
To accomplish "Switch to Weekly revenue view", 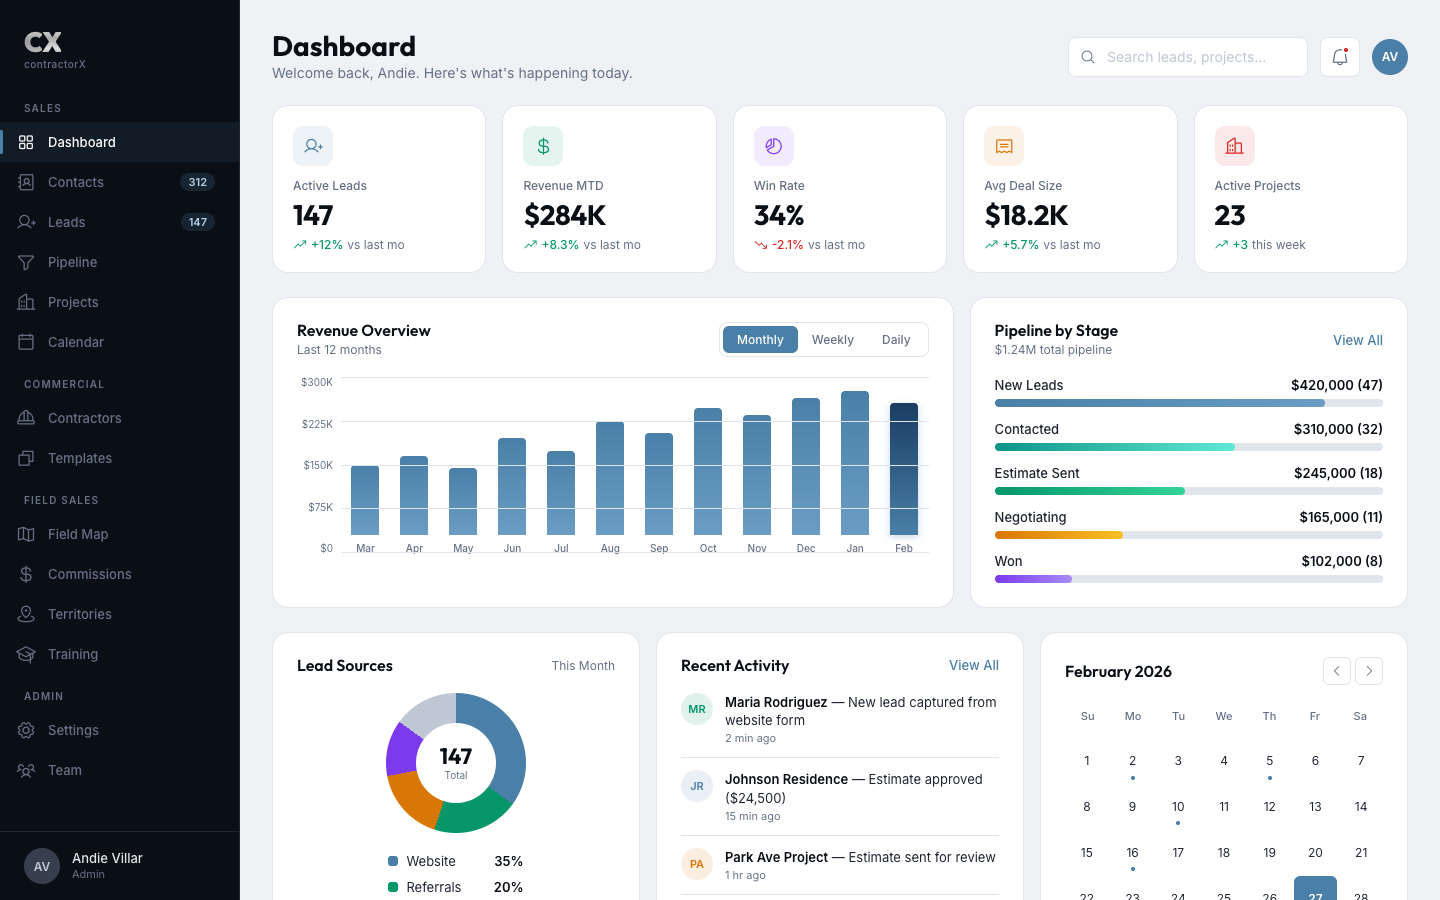I will (x=832, y=339).
